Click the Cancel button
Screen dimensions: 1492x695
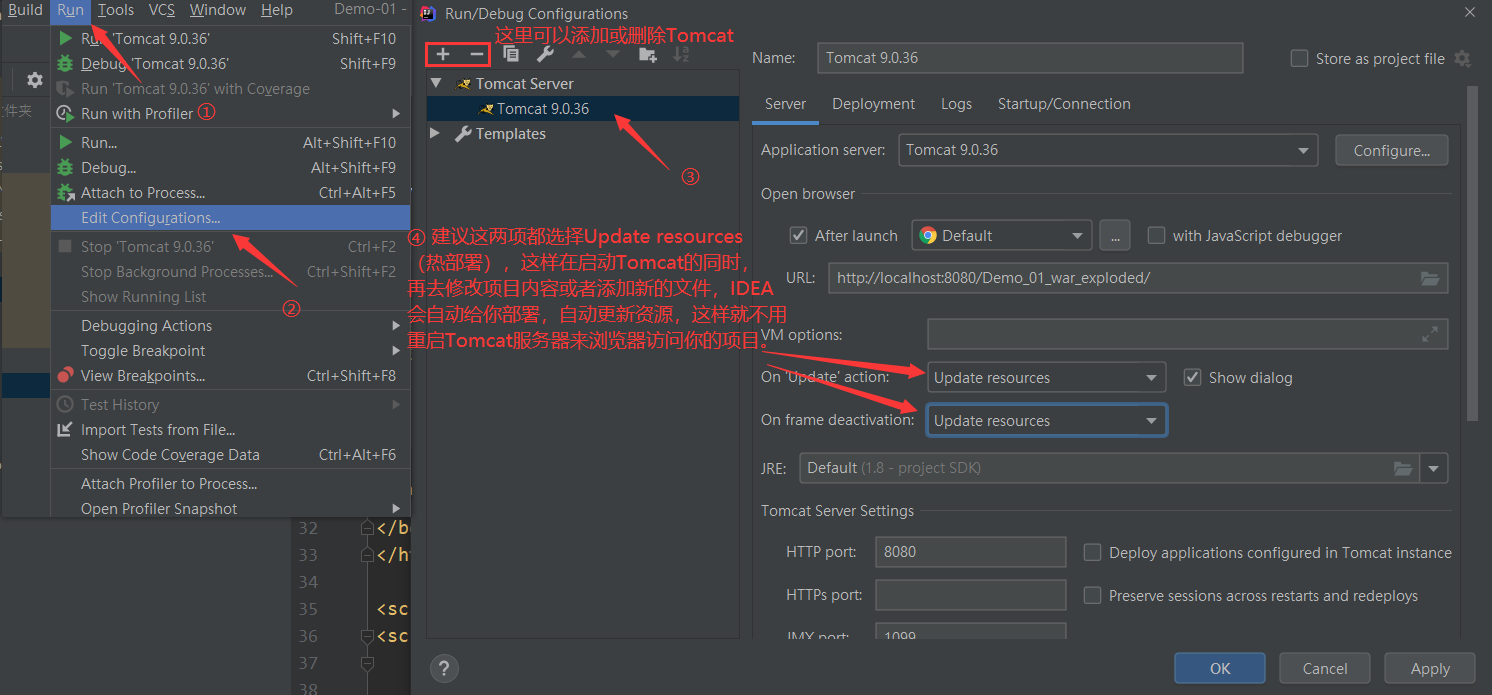click(1325, 668)
